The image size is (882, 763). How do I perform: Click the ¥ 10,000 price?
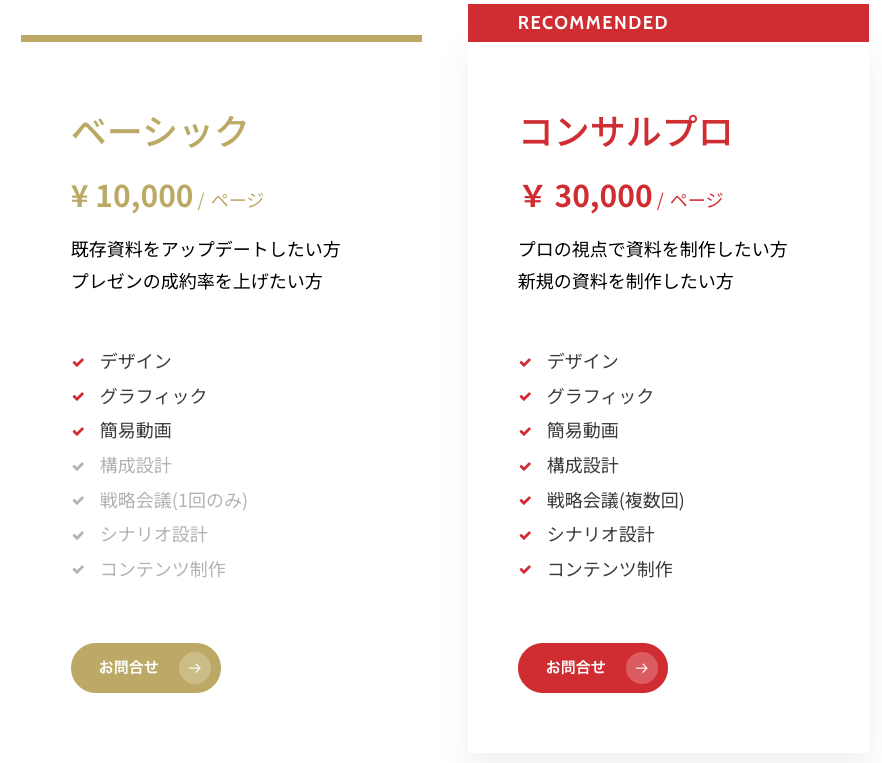(x=132, y=196)
